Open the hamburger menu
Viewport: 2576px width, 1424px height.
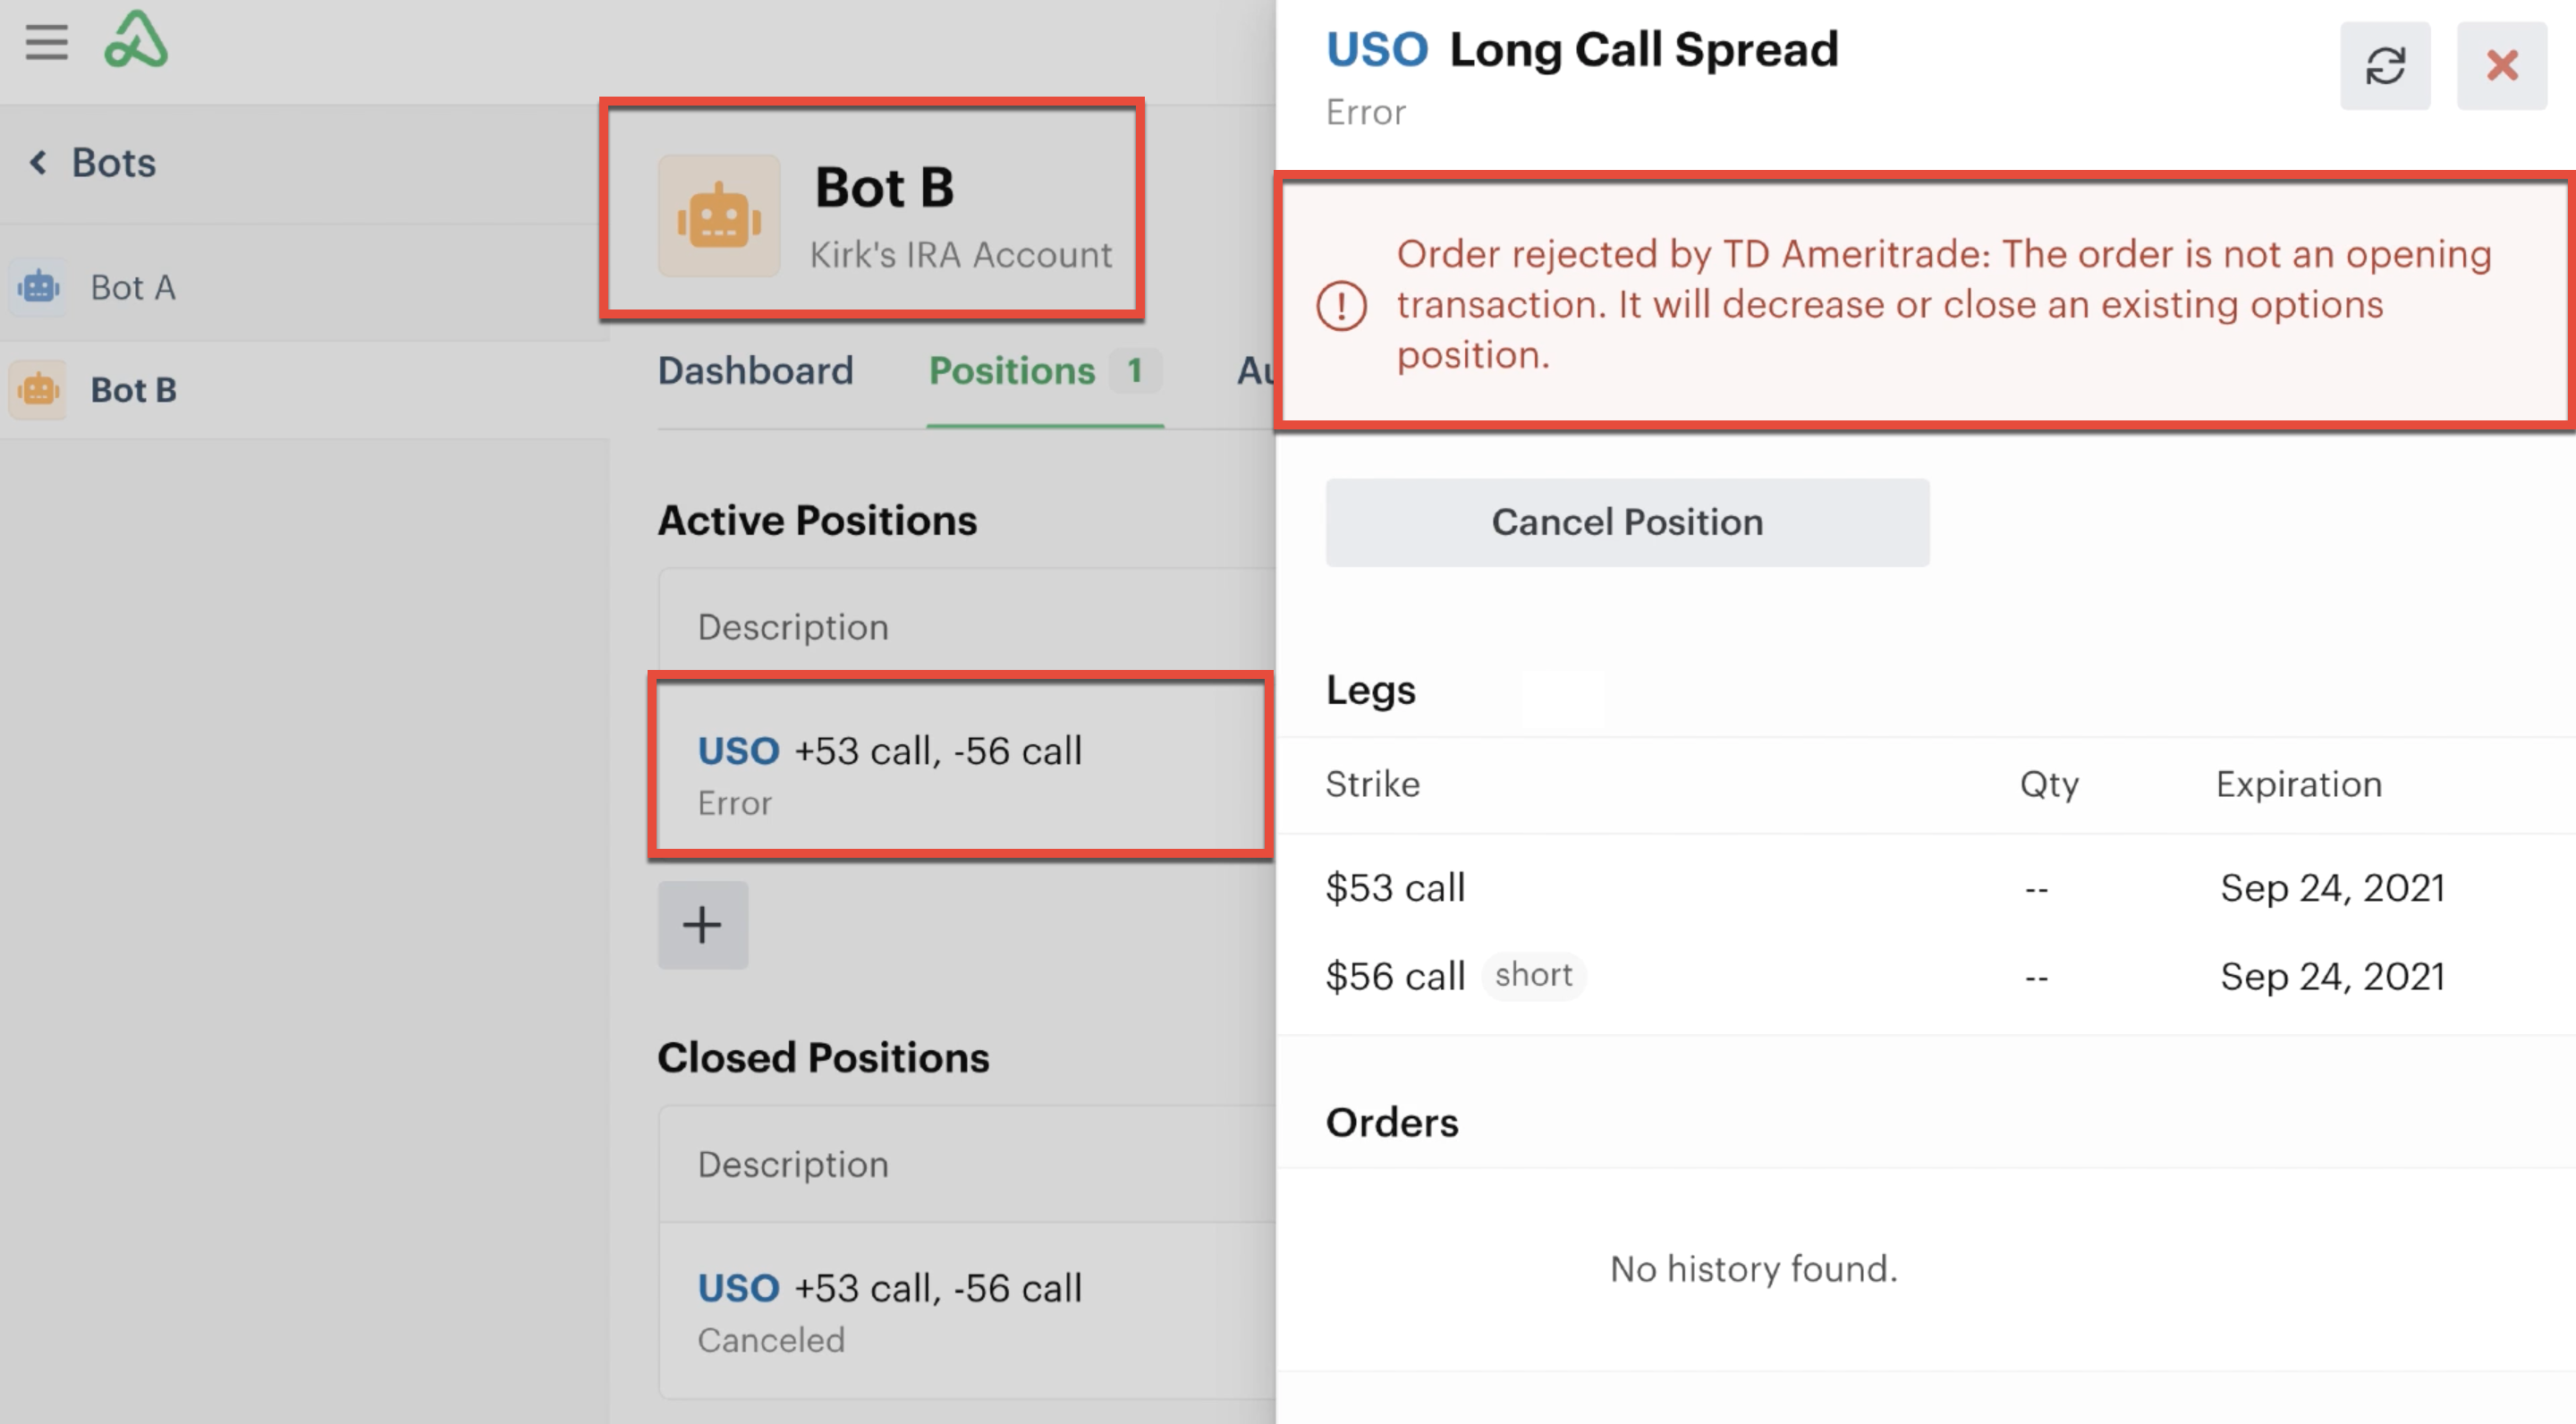(x=46, y=42)
